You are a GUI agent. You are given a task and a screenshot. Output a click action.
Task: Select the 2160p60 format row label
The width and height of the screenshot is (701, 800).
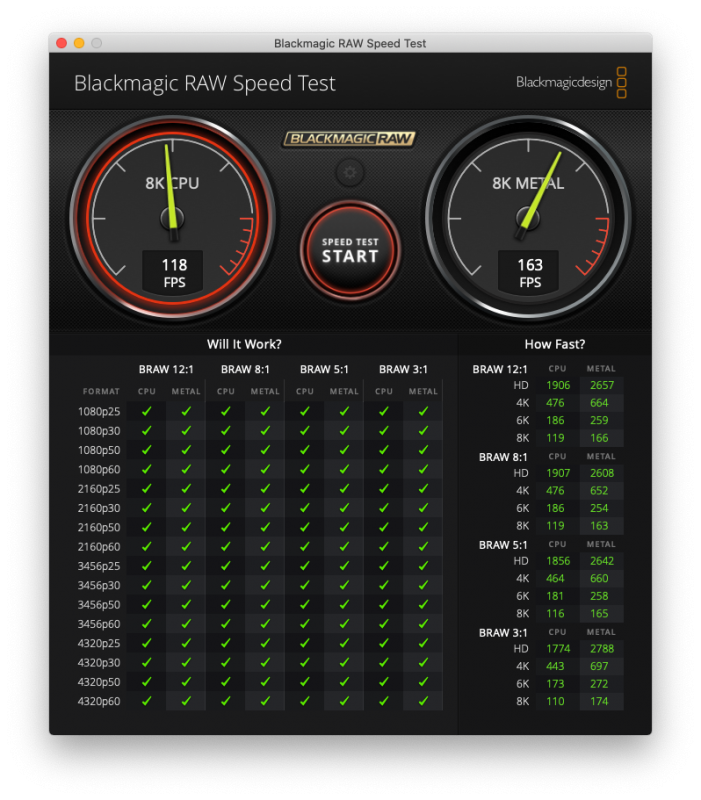click(99, 547)
